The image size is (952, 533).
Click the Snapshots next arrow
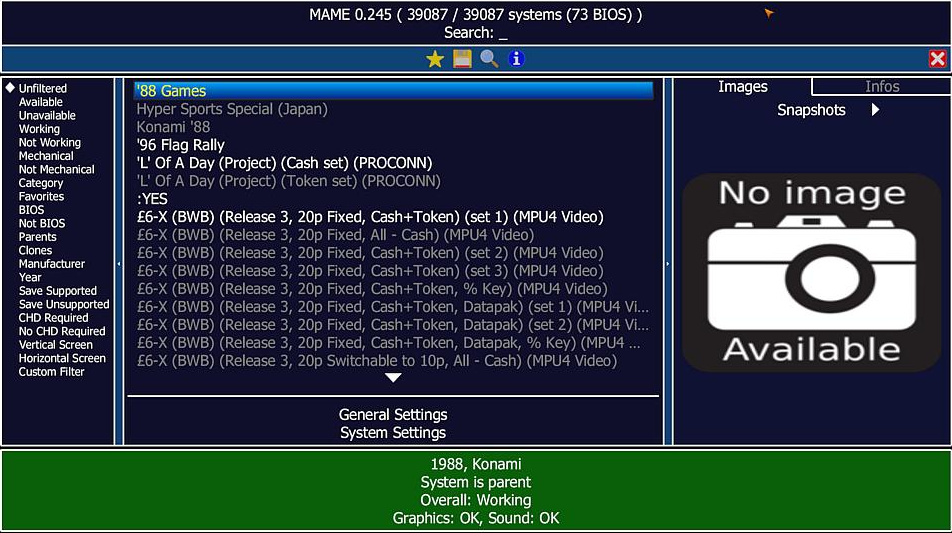(875, 110)
